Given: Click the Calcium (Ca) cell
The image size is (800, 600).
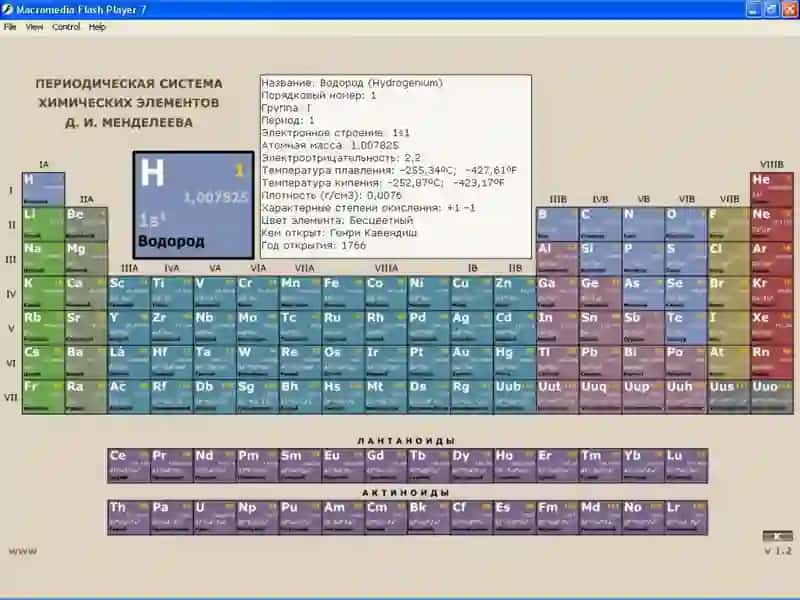Looking at the screenshot, I should [86, 293].
